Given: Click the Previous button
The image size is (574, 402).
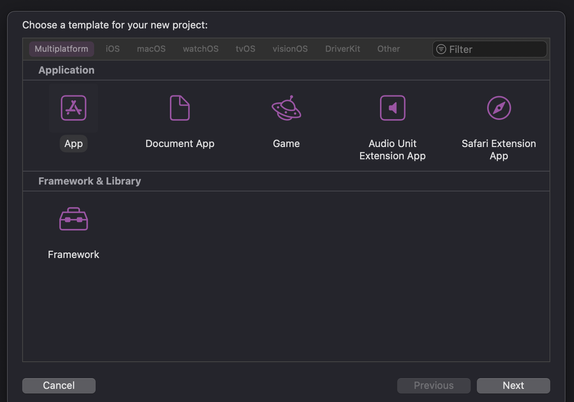Looking at the screenshot, I should coord(434,386).
